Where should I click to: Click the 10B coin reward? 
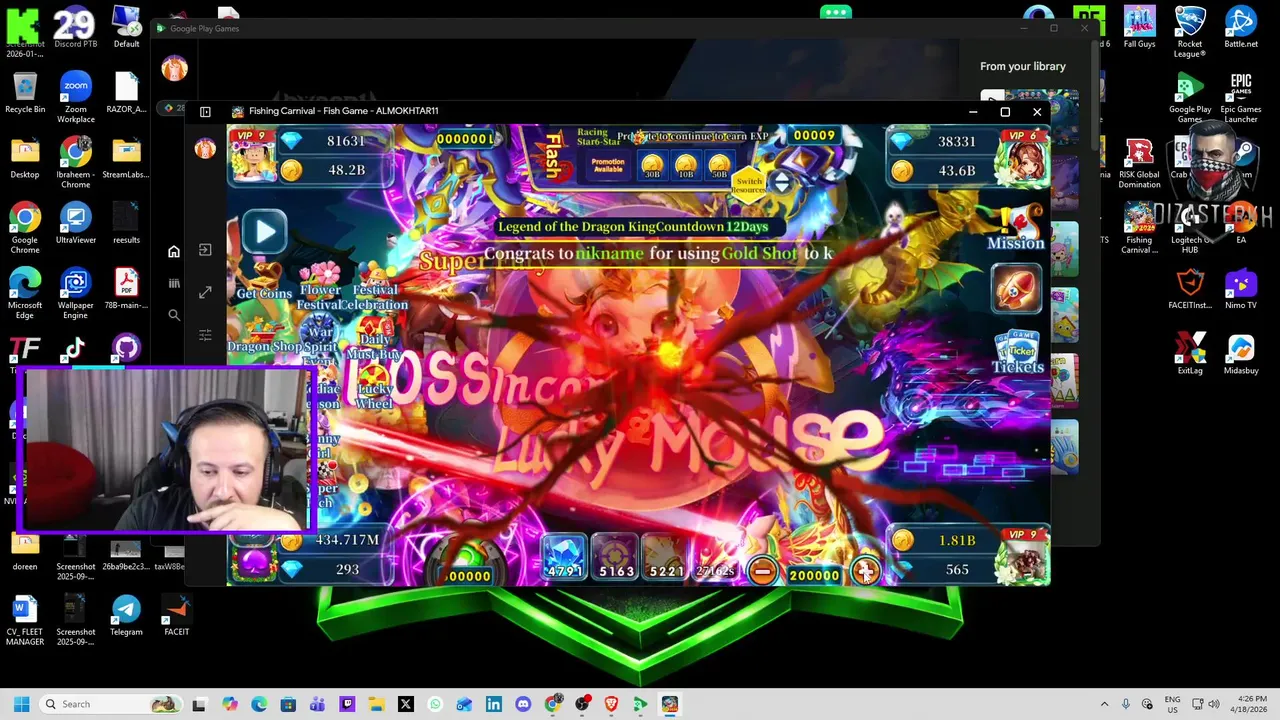point(685,166)
